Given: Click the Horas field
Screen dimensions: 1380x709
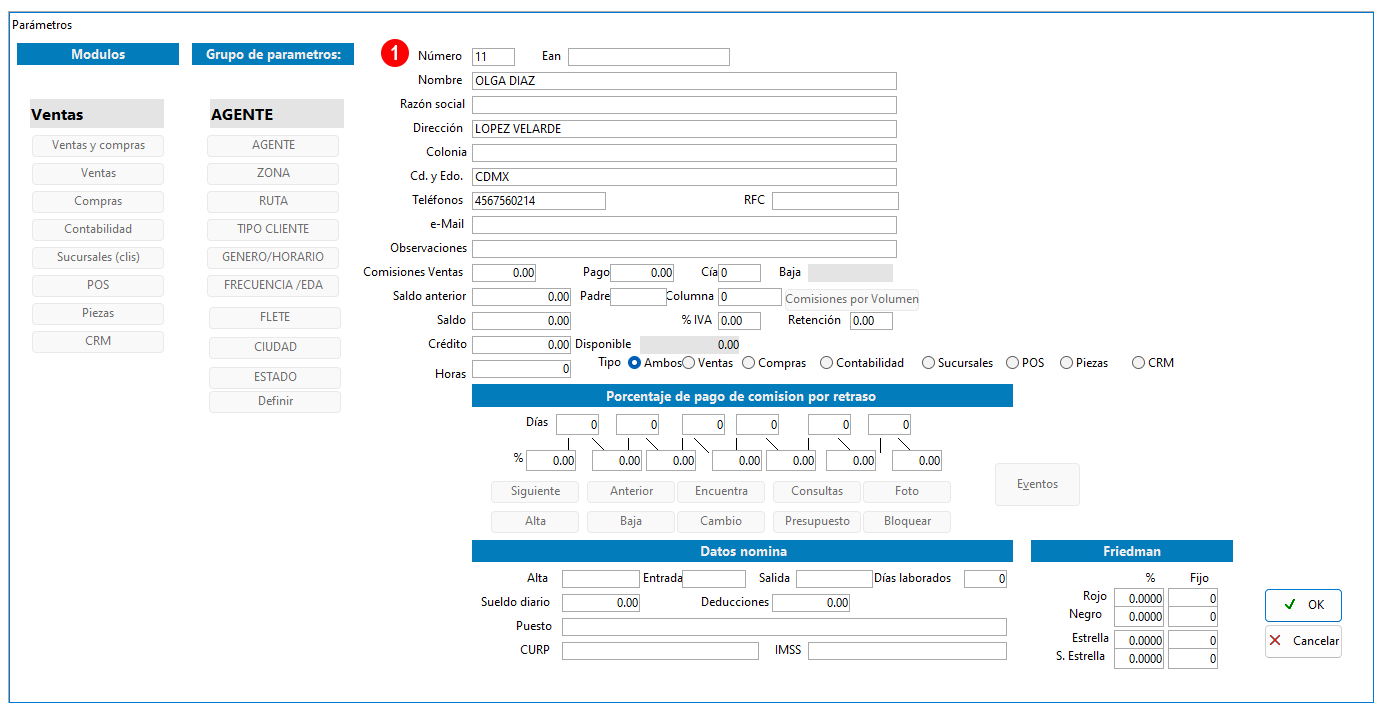Looking at the screenshot, I should pyautogui.click(x=521, y=369).
